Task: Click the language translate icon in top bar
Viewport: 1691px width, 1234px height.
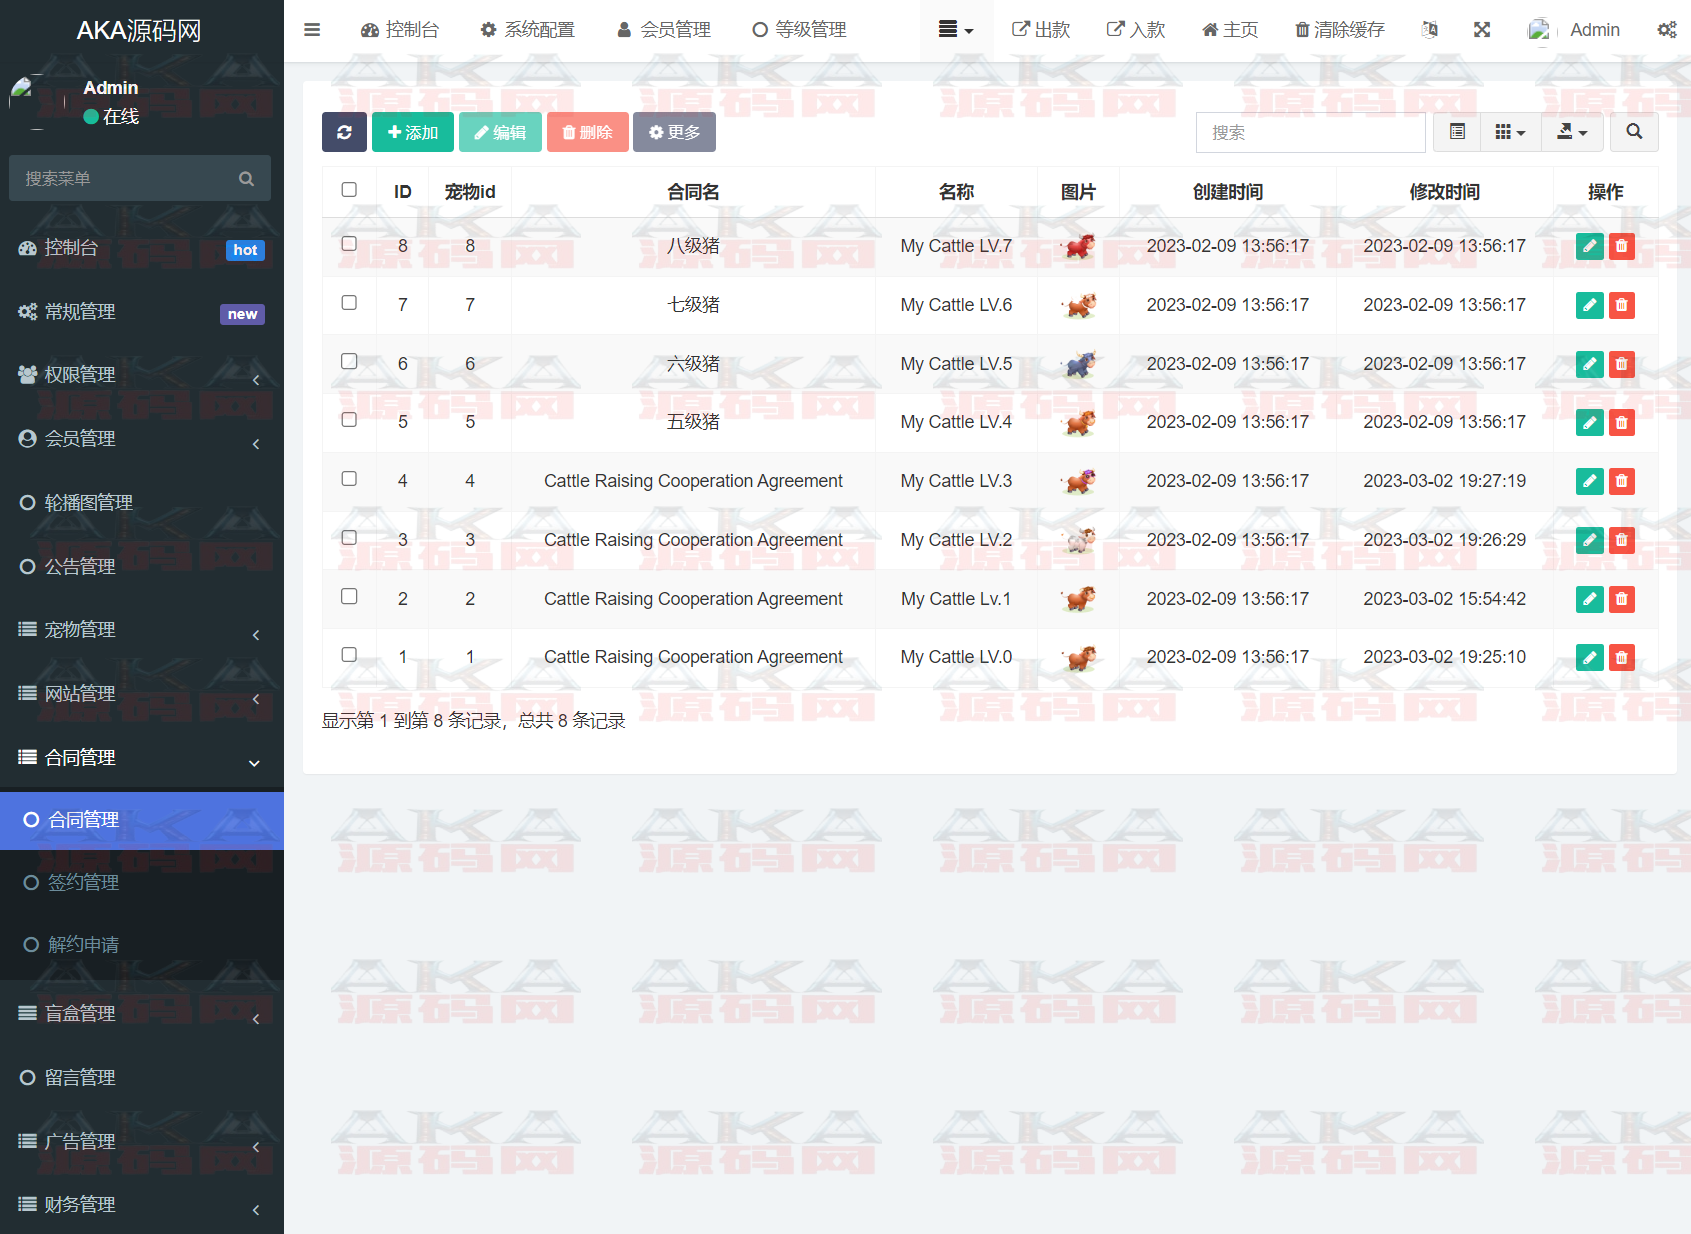Action: coord(1430,30)
